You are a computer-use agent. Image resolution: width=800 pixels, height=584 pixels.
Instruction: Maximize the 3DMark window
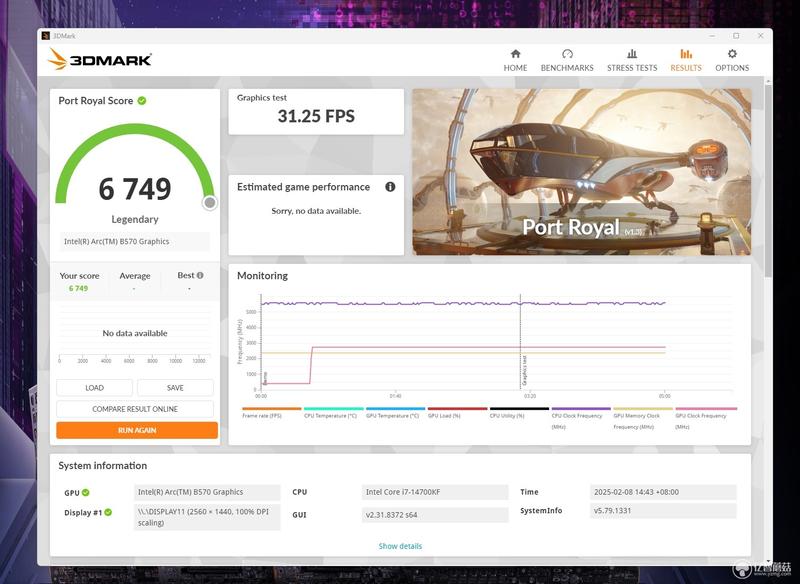[x=736, y=36]
